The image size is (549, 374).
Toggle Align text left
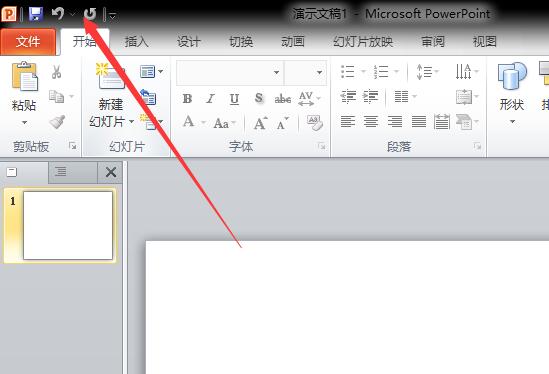click(348, 122)
